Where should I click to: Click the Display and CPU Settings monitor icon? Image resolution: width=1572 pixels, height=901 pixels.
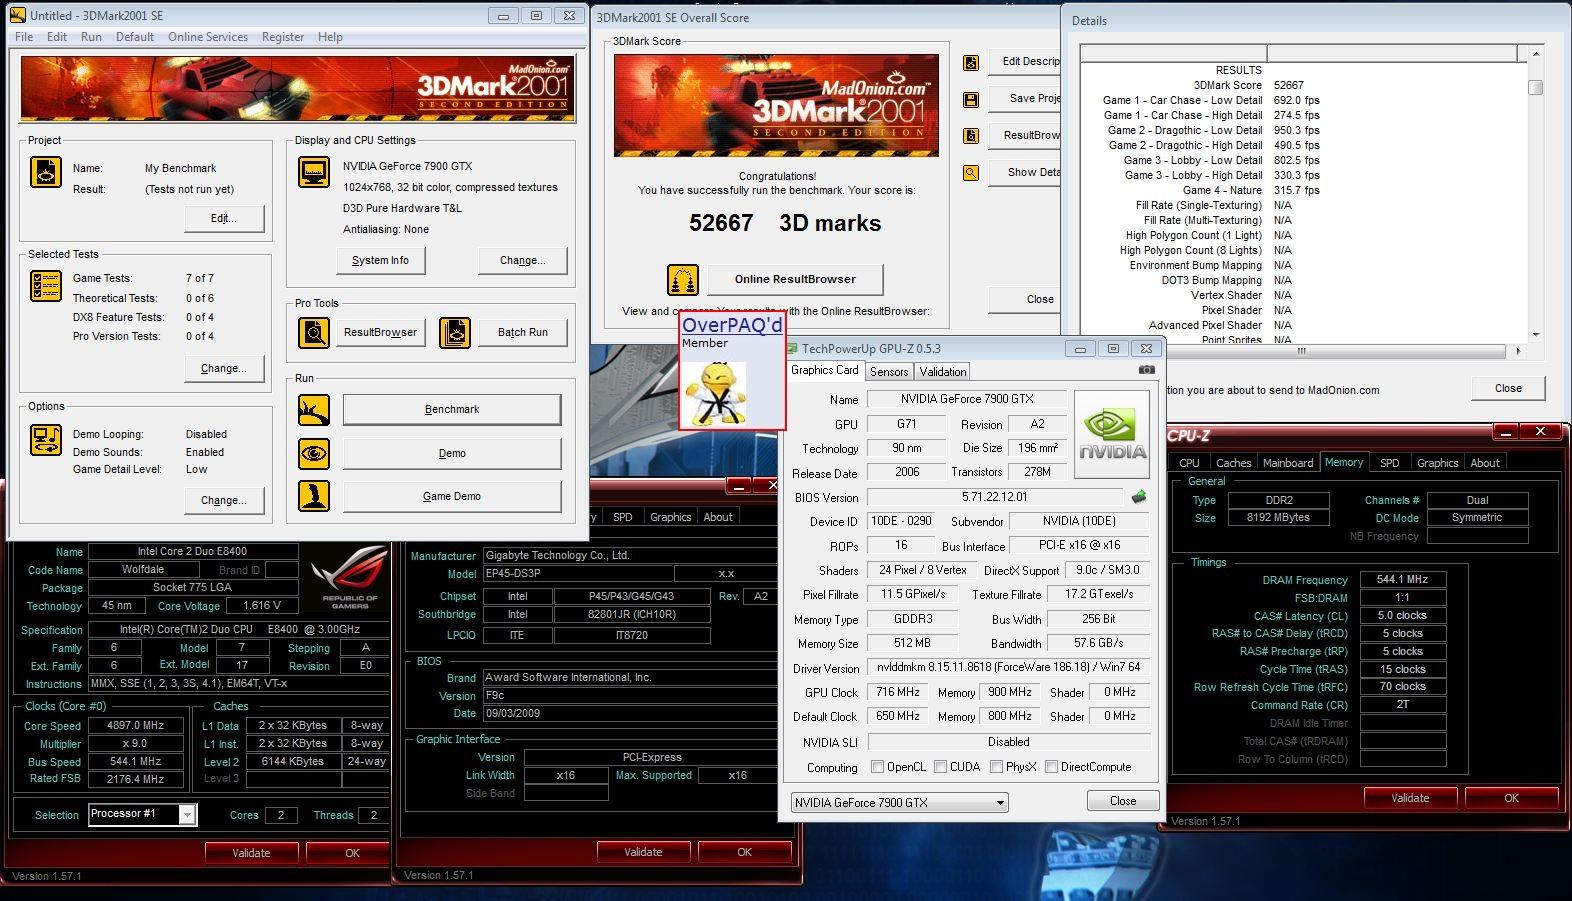(x=314, y=172)
